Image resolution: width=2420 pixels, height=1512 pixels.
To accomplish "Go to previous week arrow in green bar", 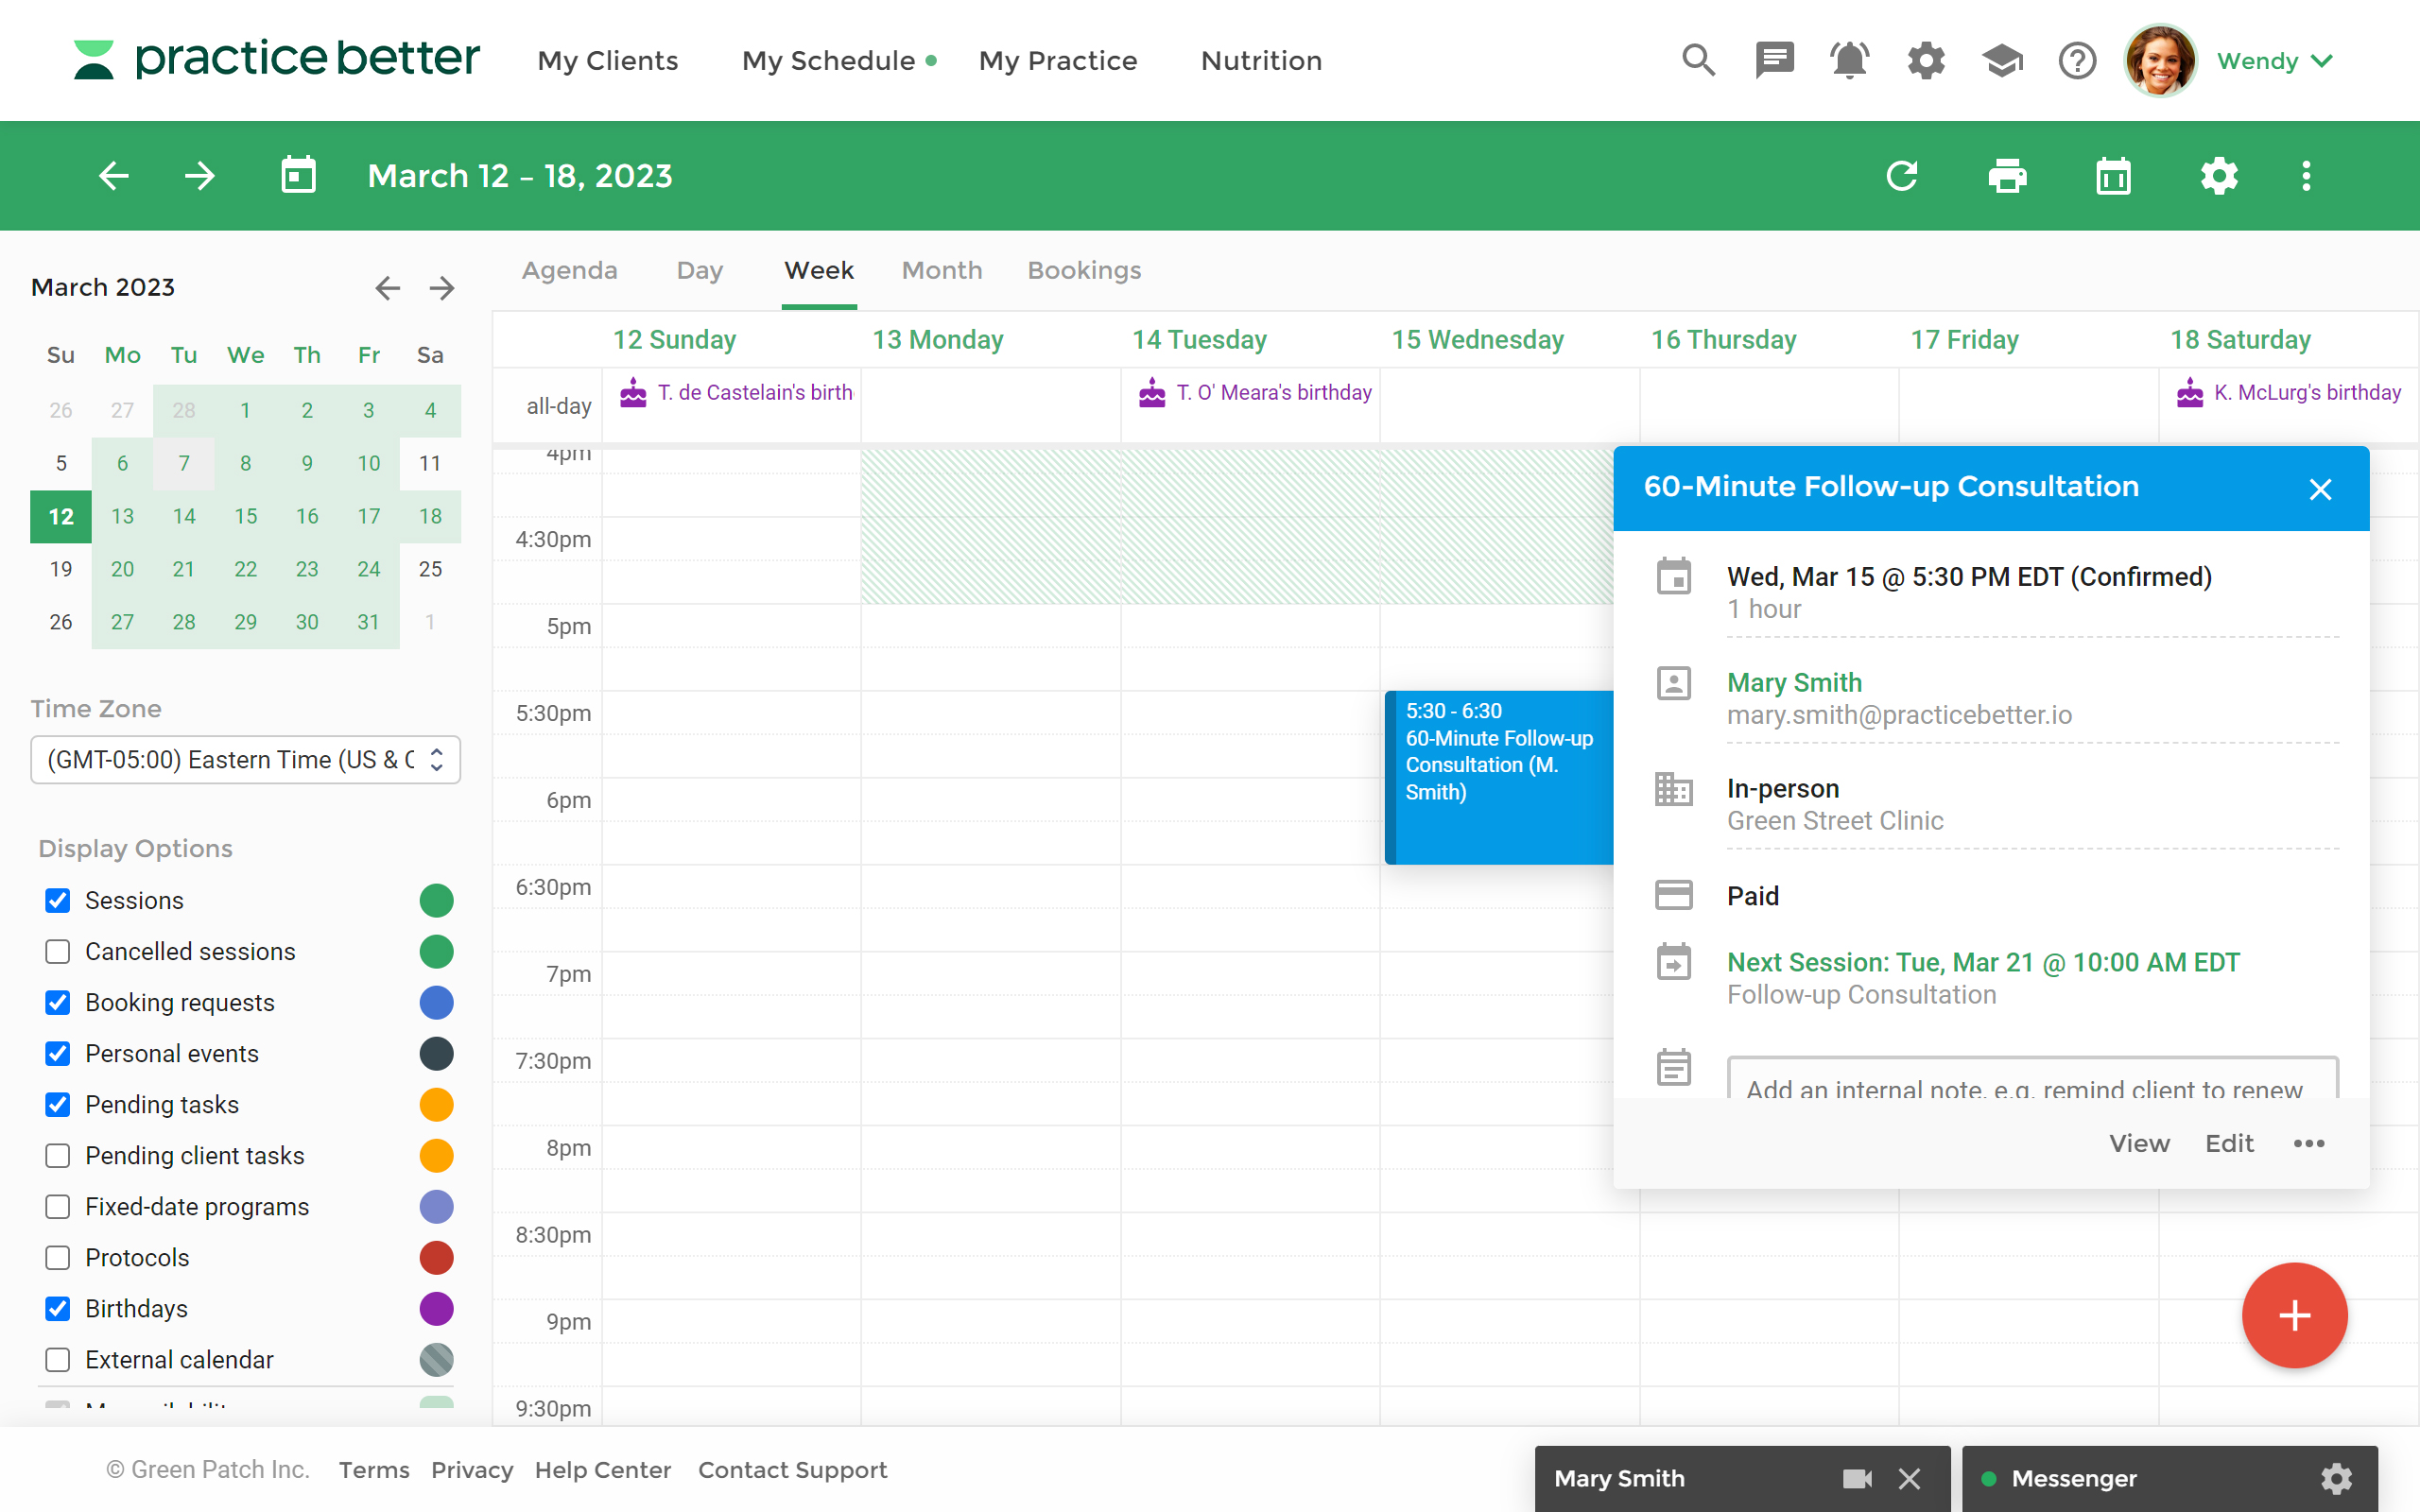I will pyautogui.click(x=114, y=176).
